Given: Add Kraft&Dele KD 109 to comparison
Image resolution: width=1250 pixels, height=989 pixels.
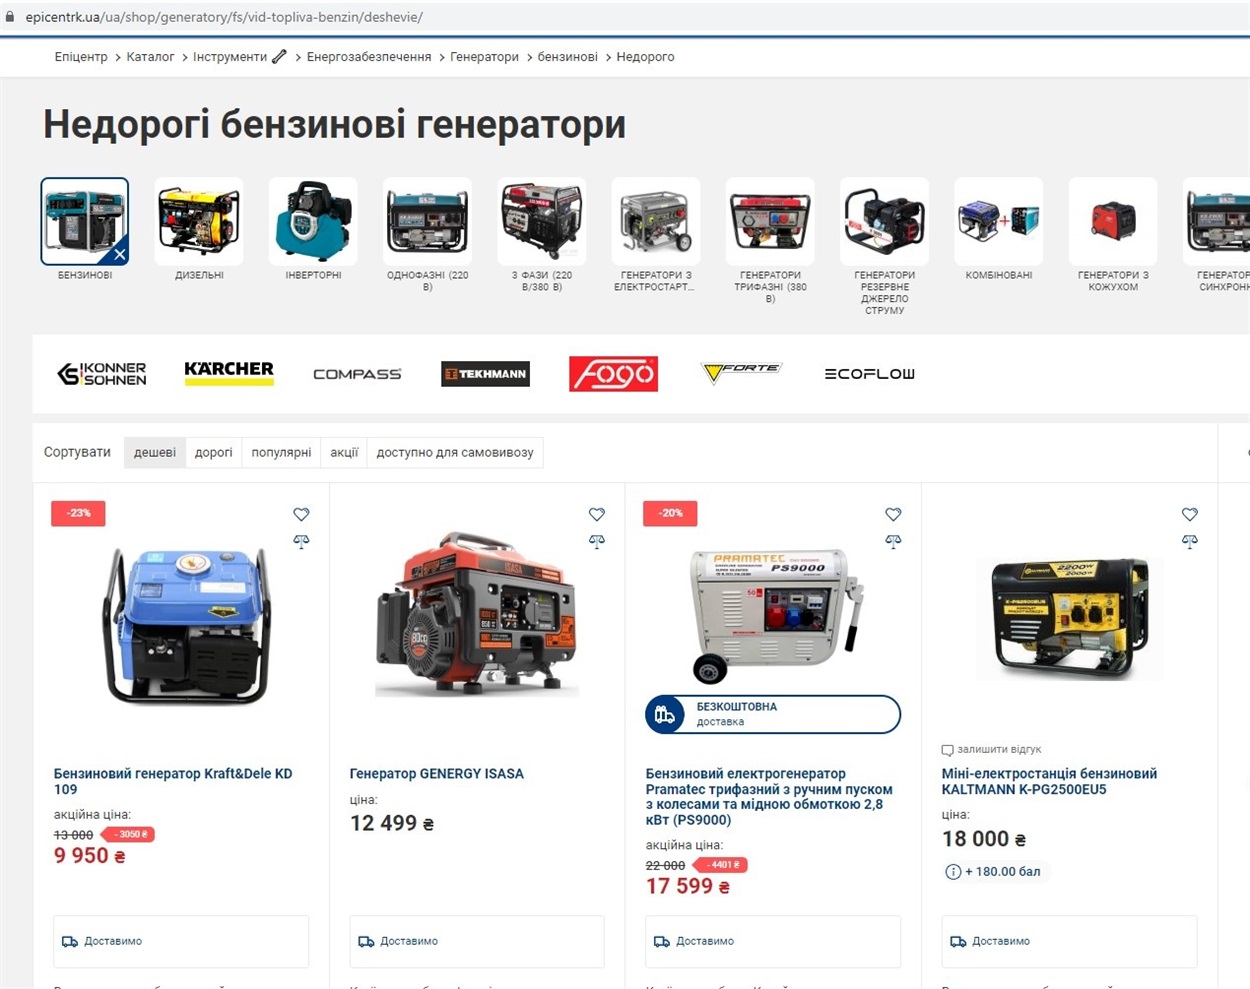Looking at the screenshot, I should point(301,541).
